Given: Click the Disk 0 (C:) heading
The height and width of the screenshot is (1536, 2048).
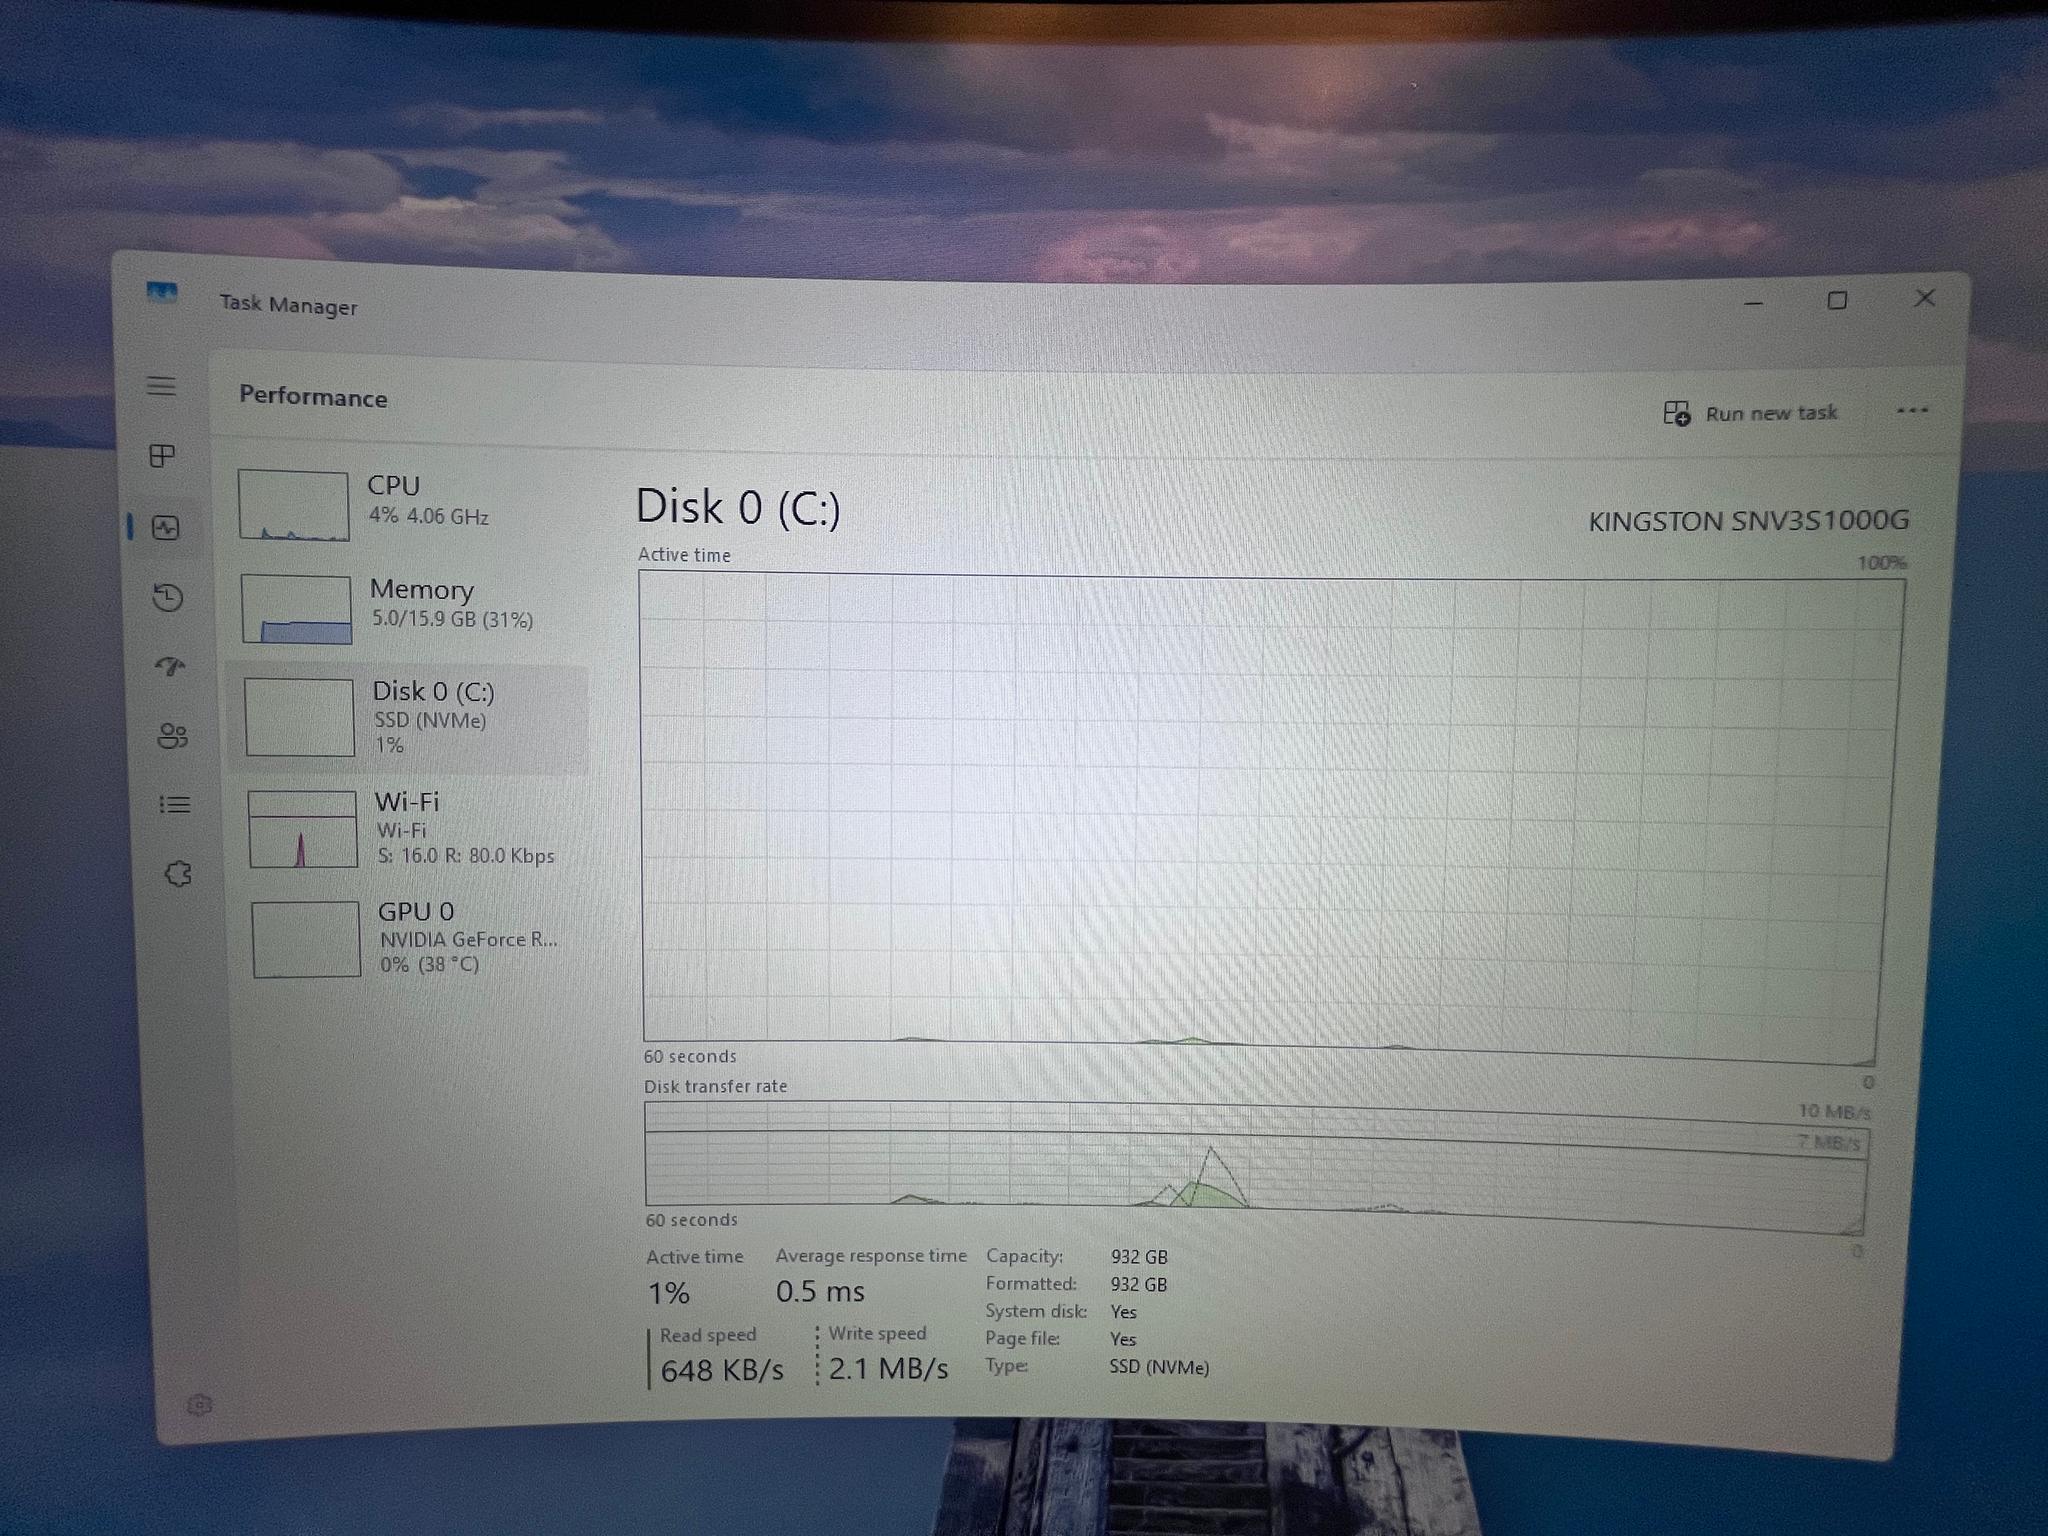Looking at the screenshot, I should tap(738, 507).
